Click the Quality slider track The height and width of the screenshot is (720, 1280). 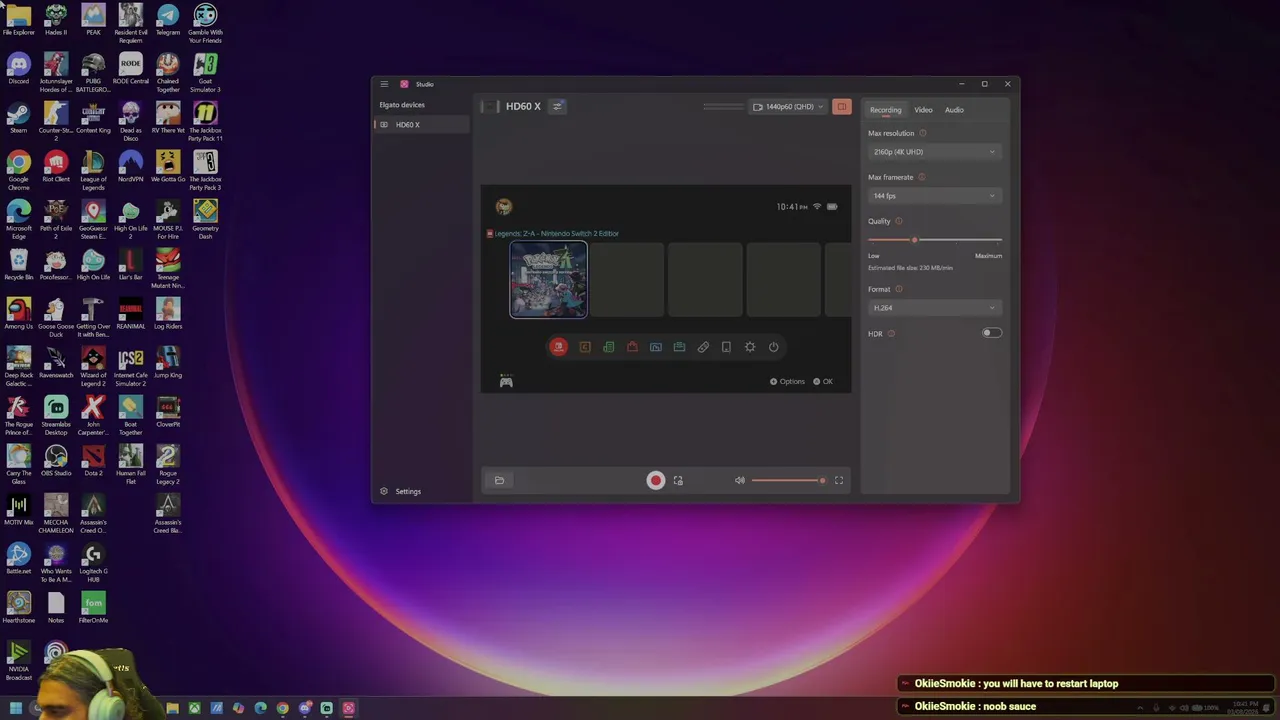coord(934,240)
